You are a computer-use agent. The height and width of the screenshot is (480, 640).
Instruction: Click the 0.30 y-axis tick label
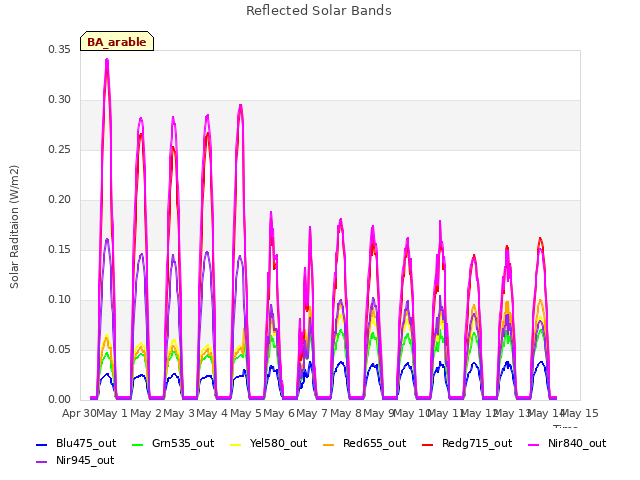(60, 100)
